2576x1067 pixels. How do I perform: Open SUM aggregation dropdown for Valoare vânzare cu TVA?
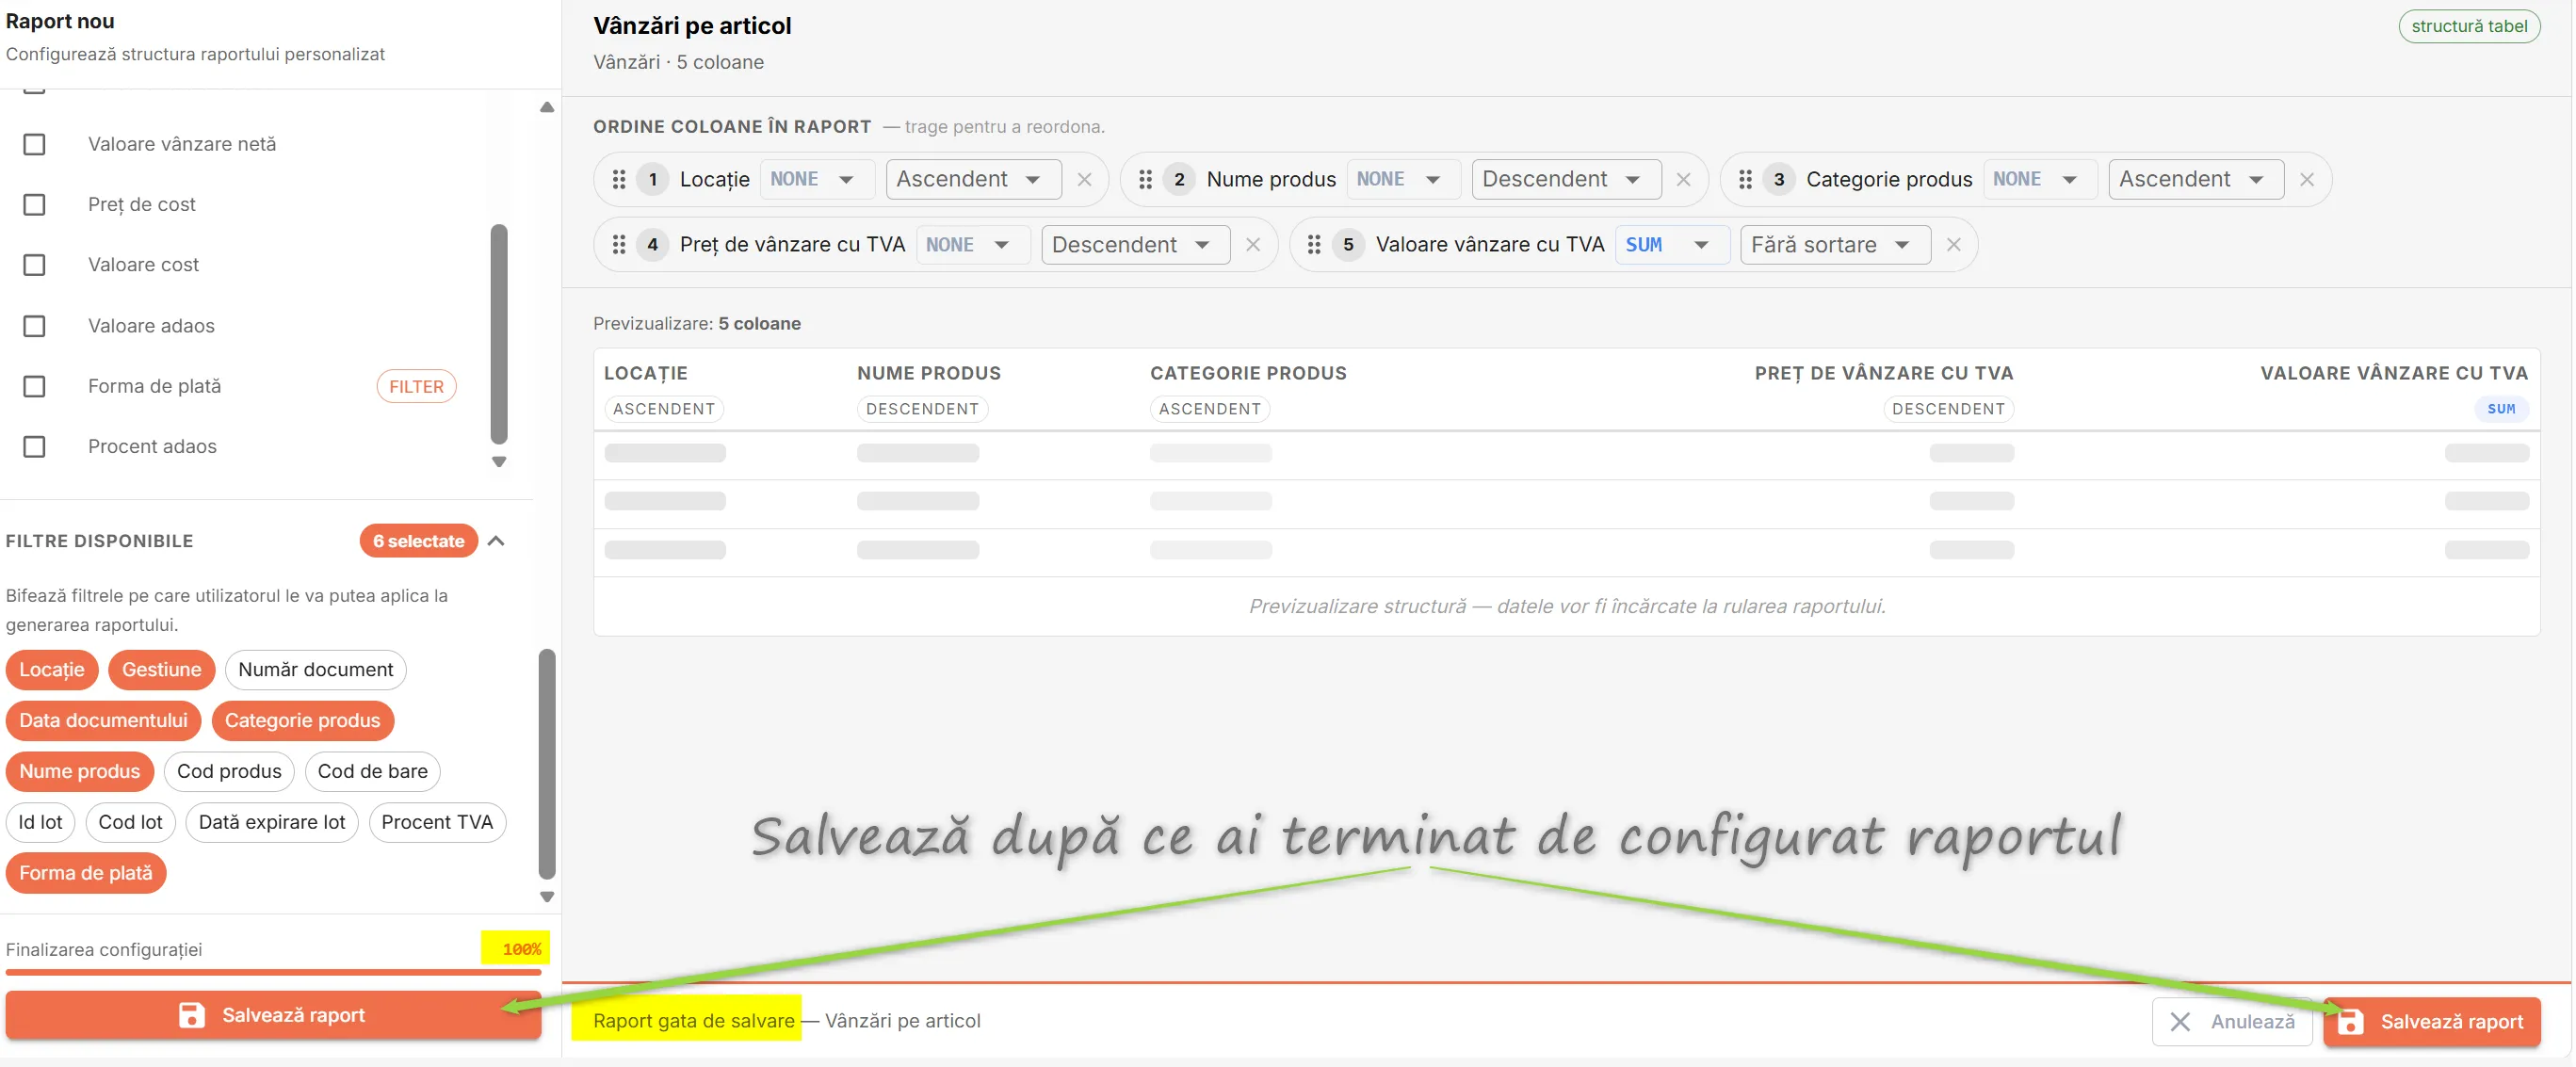(1672, 245)
